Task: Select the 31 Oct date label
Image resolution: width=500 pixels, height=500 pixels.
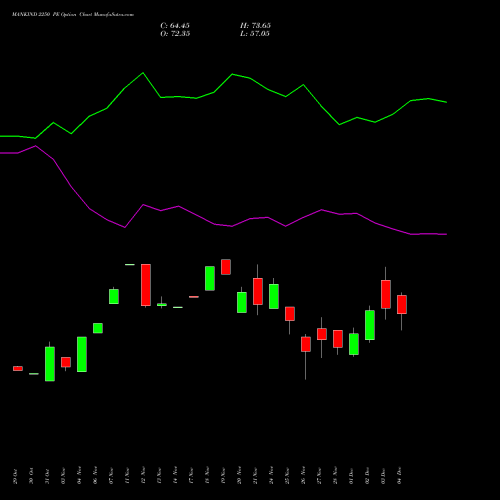Action: (x=47, y=476)
